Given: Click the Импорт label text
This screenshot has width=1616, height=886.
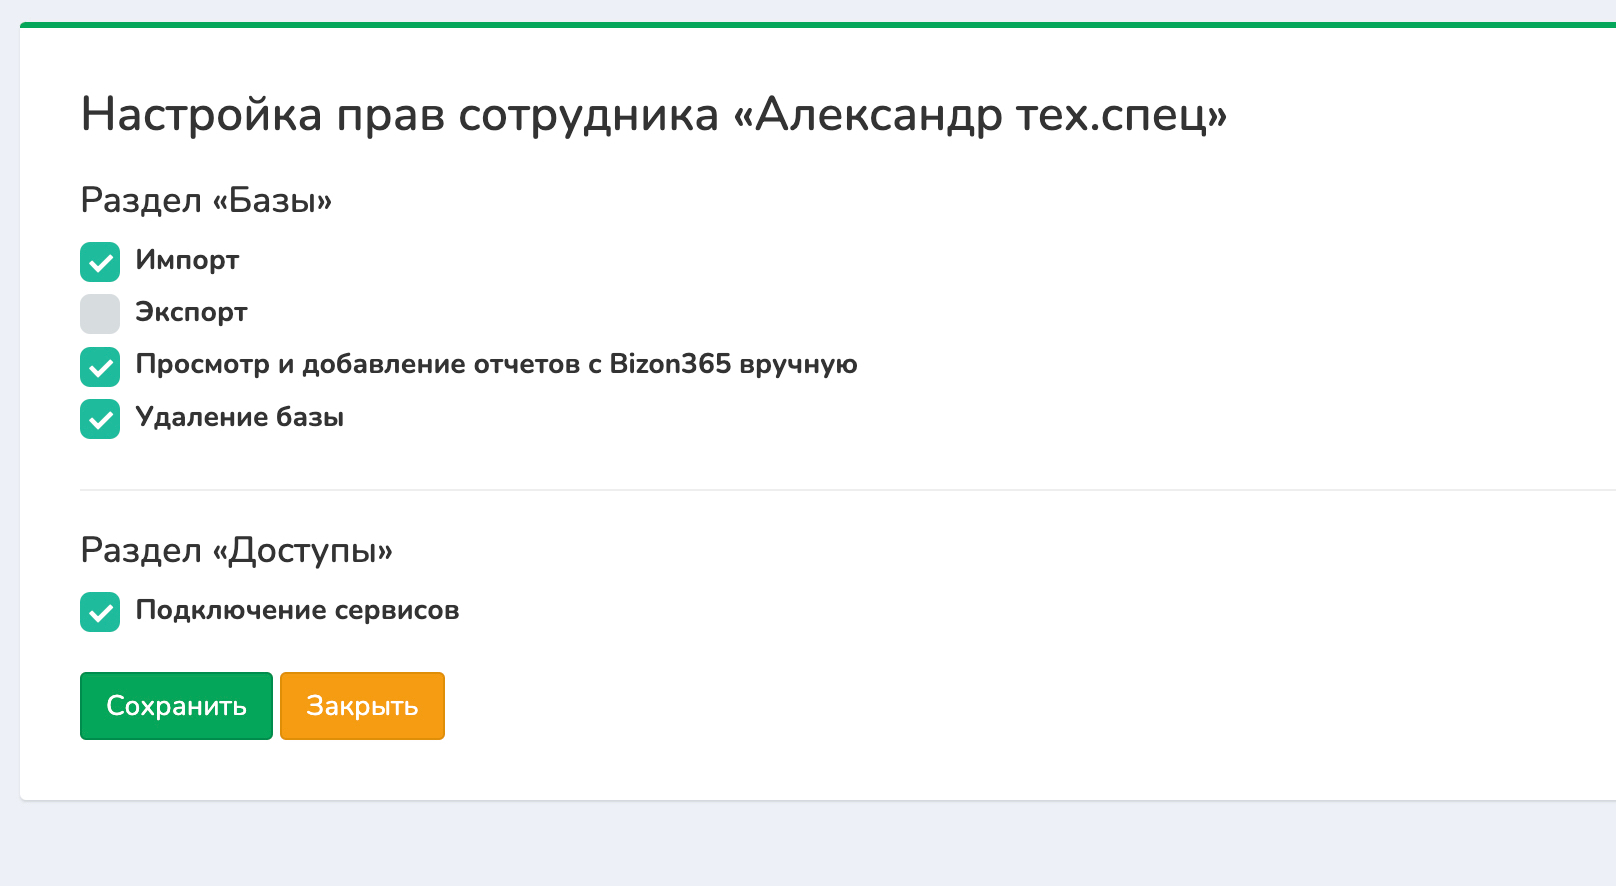Looking at the screenshot, I should click(187, 260).
